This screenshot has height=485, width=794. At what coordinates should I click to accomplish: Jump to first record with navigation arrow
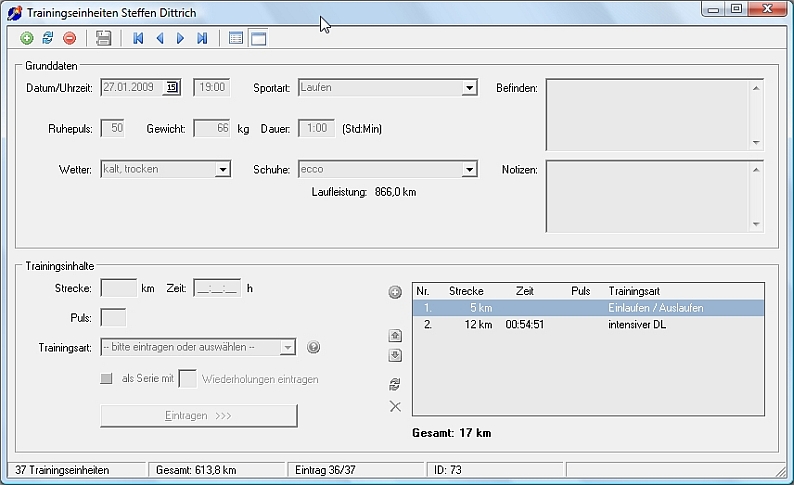coord(138,38)
